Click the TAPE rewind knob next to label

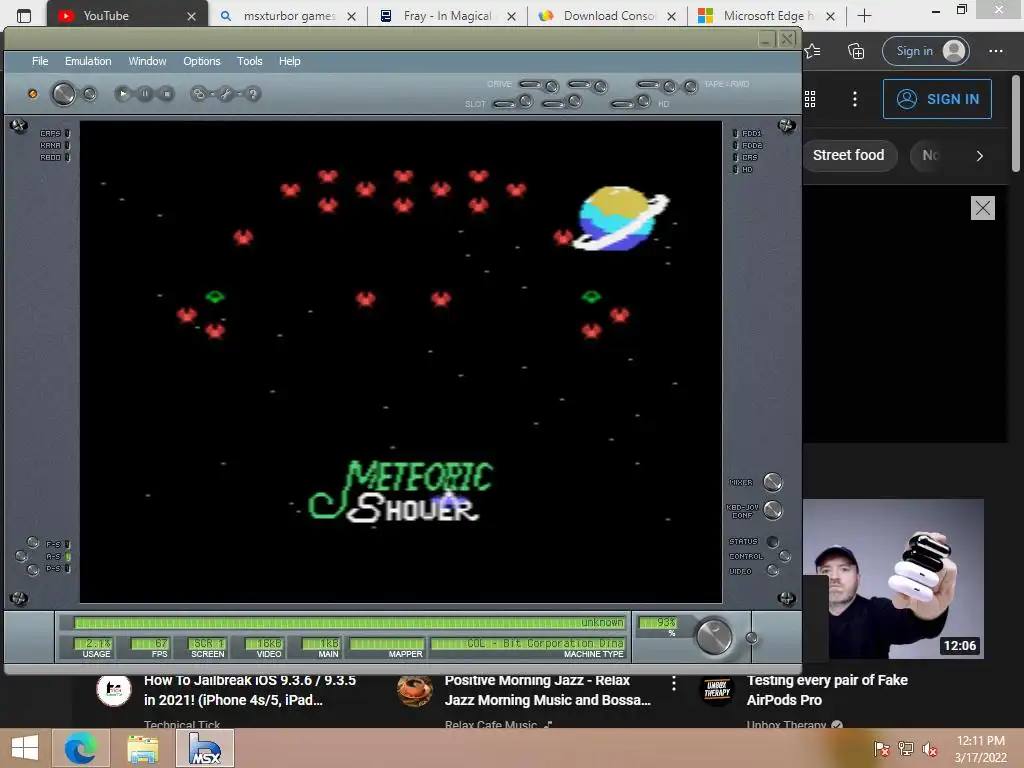[690, 86]
